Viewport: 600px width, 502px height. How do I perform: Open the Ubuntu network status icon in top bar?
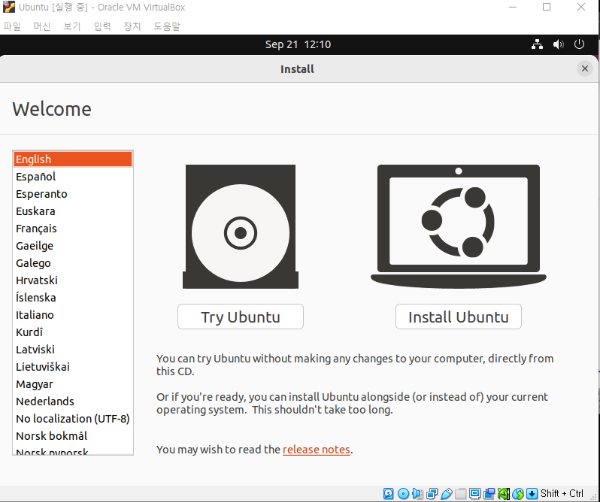click(537, 44)
